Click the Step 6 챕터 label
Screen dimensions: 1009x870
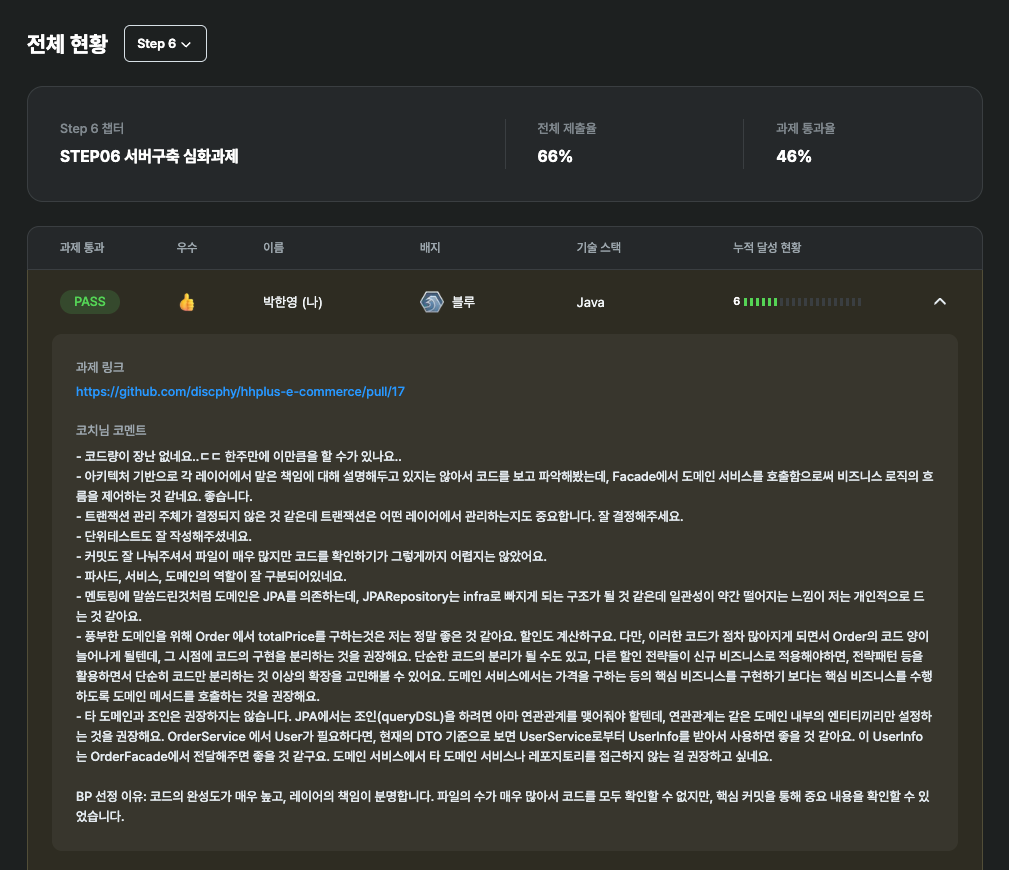point(92,129)
